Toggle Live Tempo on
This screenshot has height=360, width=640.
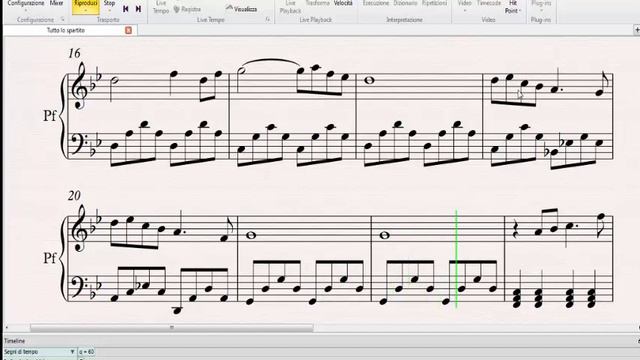coord(161,7)
